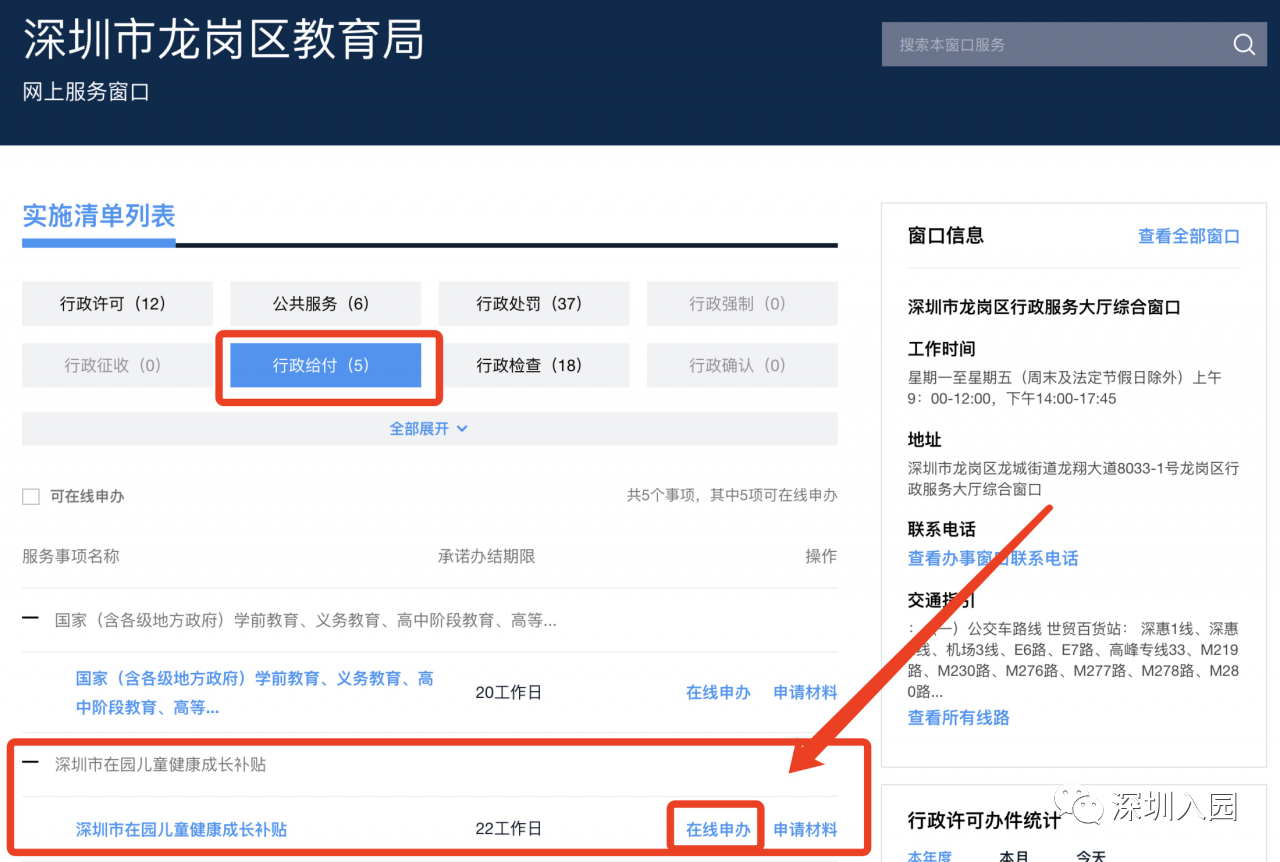Click 在线申办 for the 20工作日 item
The width and height of the screenshot is (1280, 862).
tap(718, 692)
